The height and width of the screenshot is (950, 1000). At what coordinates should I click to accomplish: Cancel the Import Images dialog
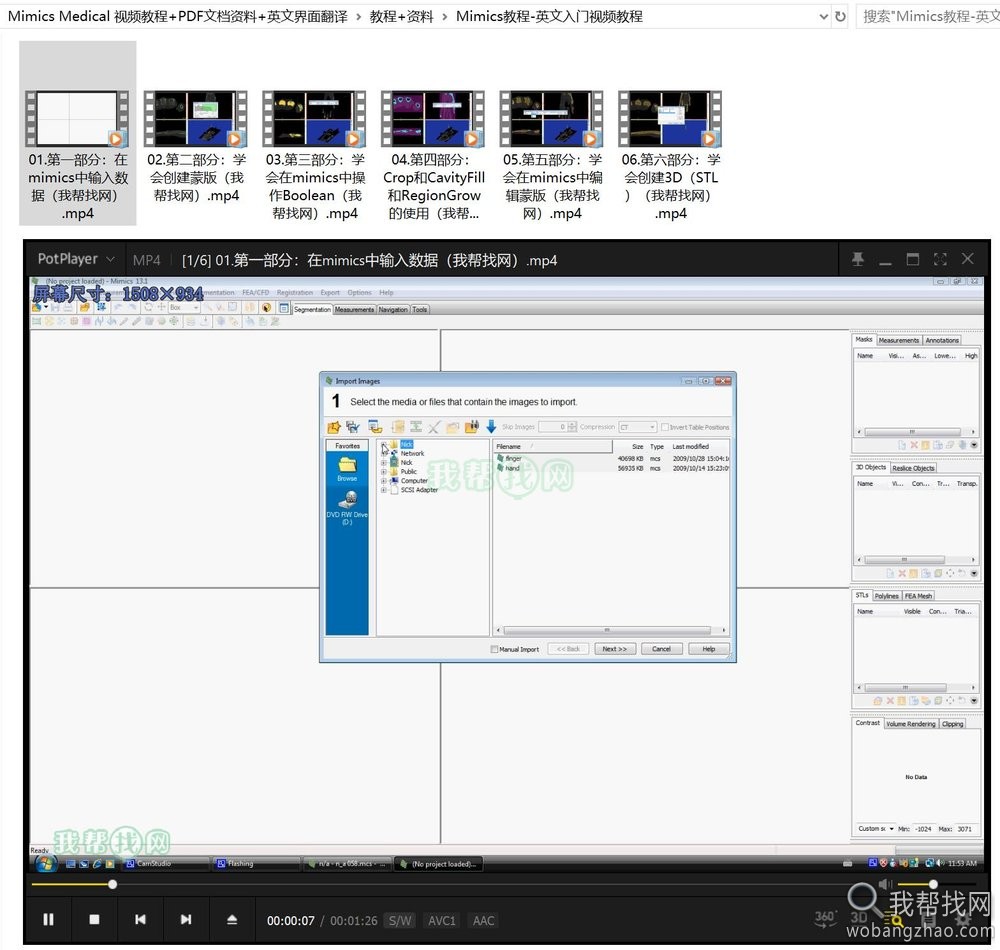pyautogui.click(x=661, y=649)
